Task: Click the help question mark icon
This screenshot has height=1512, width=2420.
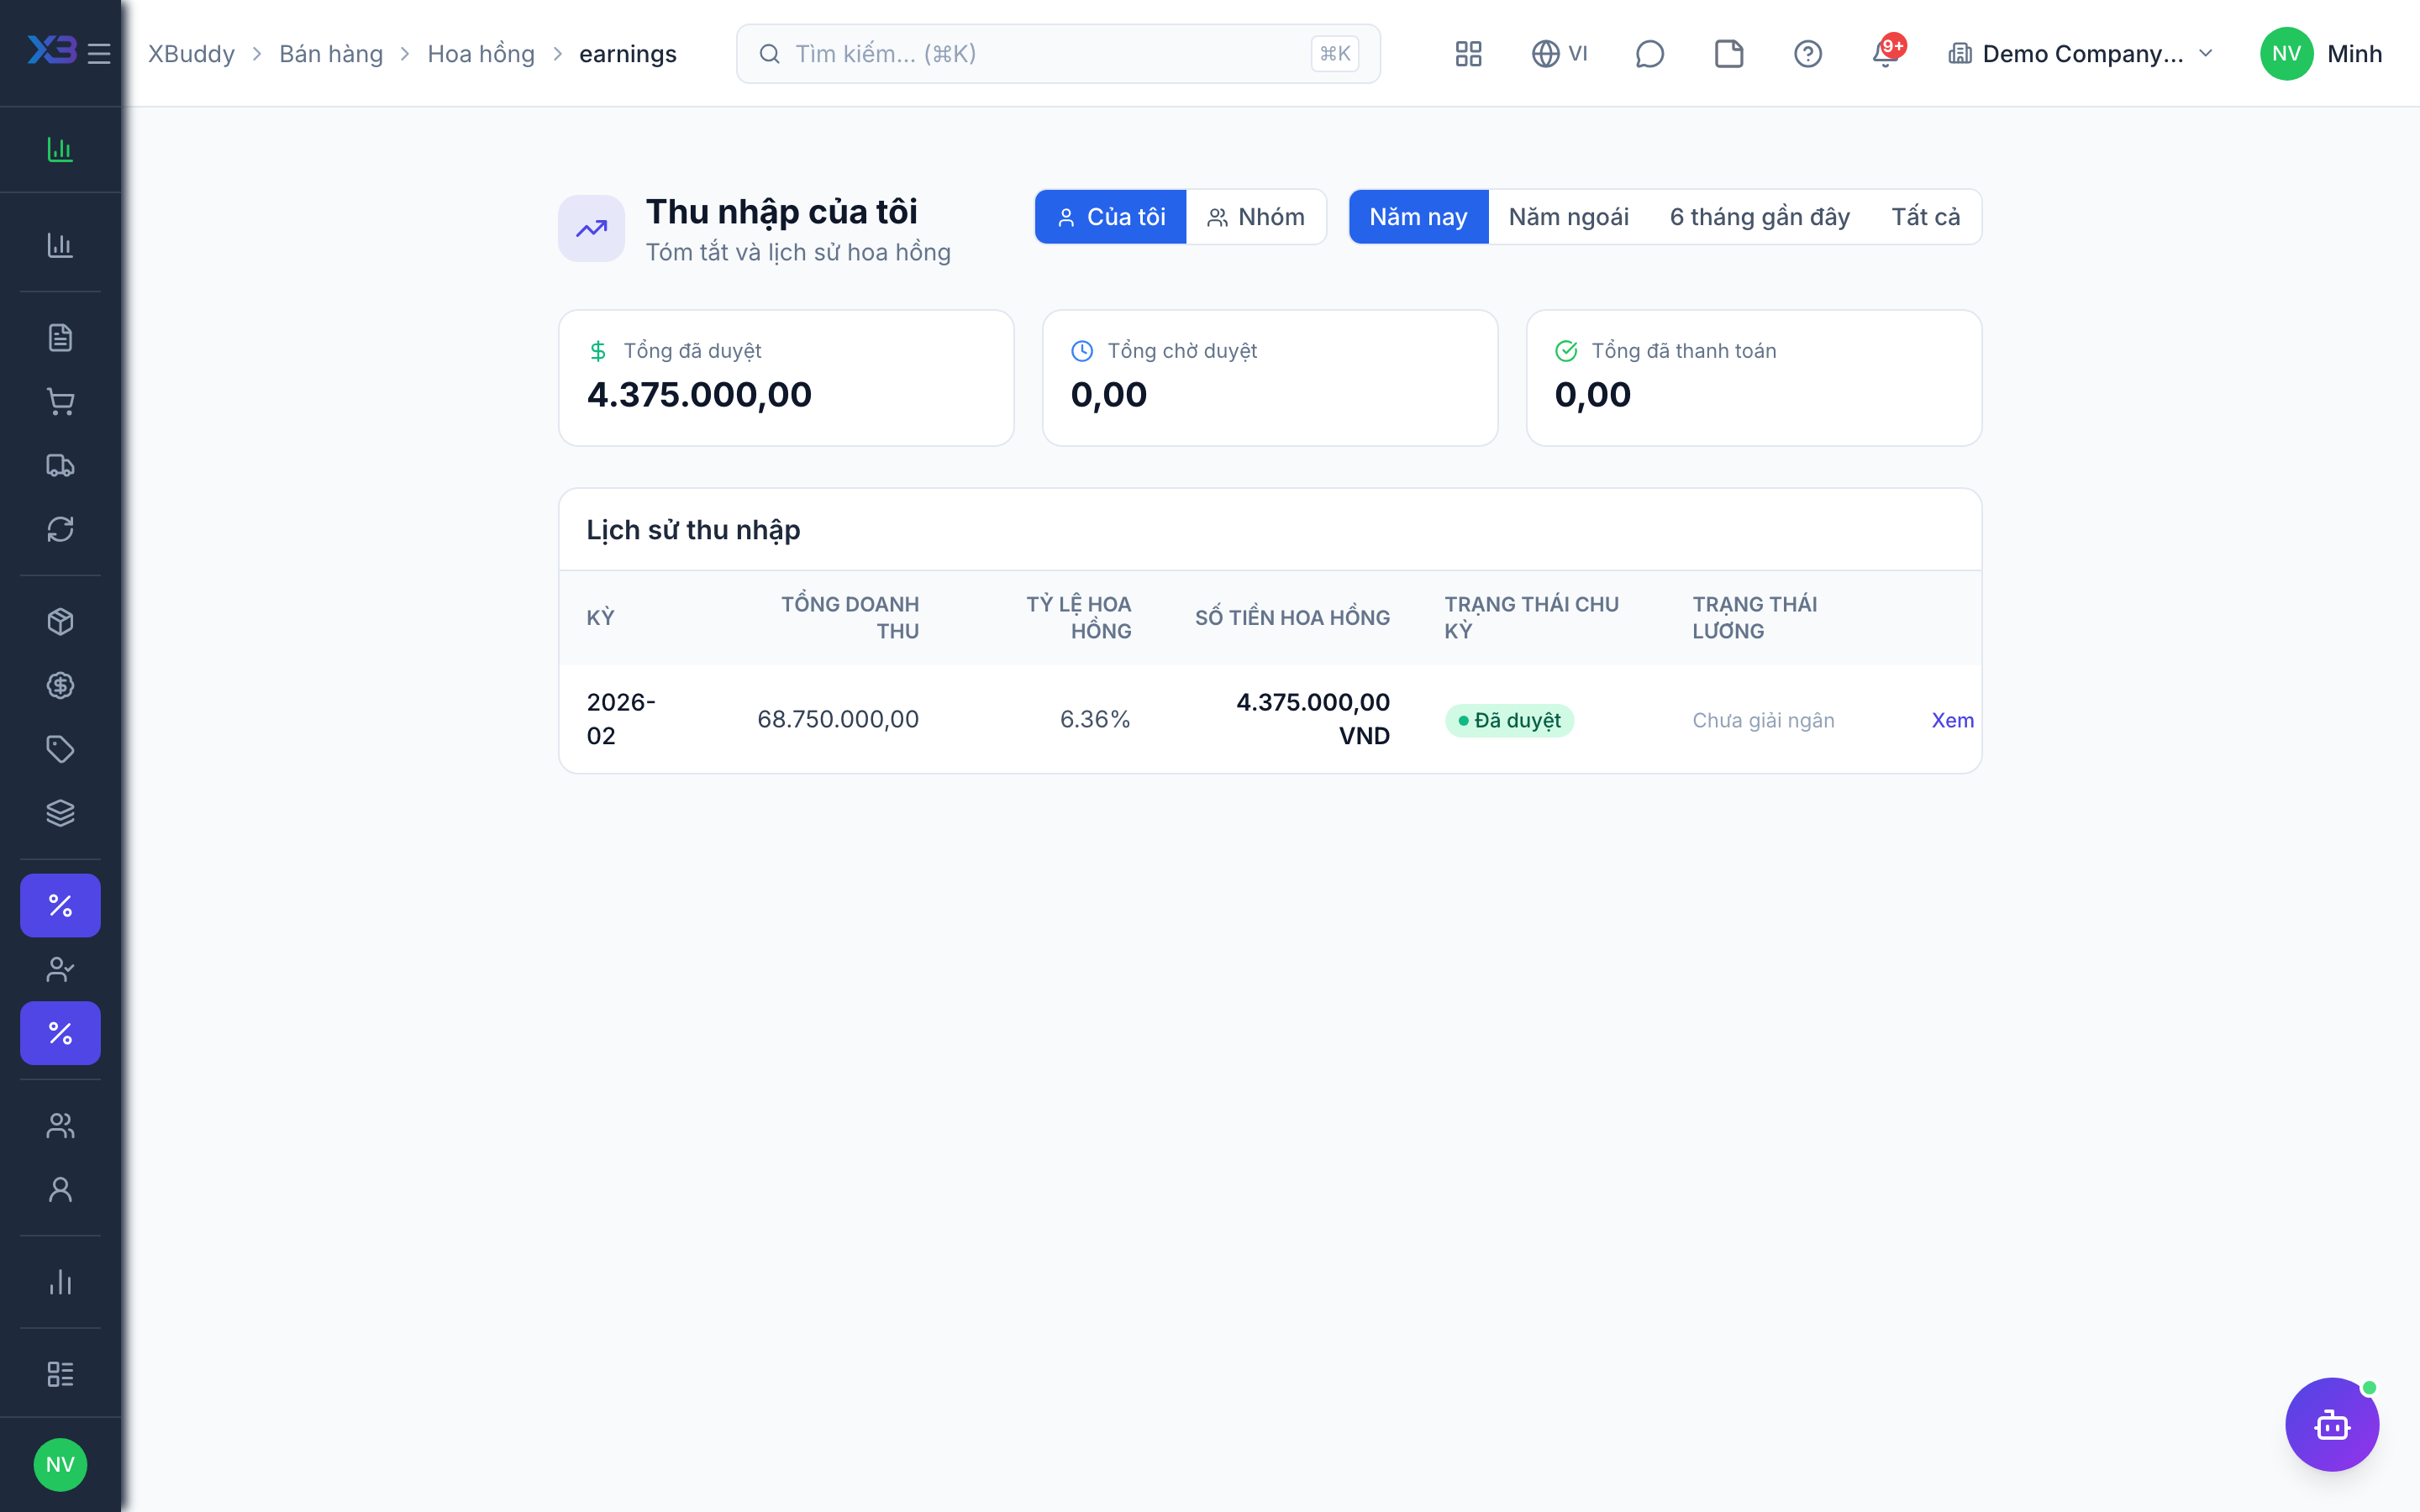Action: click(1807, 54)
